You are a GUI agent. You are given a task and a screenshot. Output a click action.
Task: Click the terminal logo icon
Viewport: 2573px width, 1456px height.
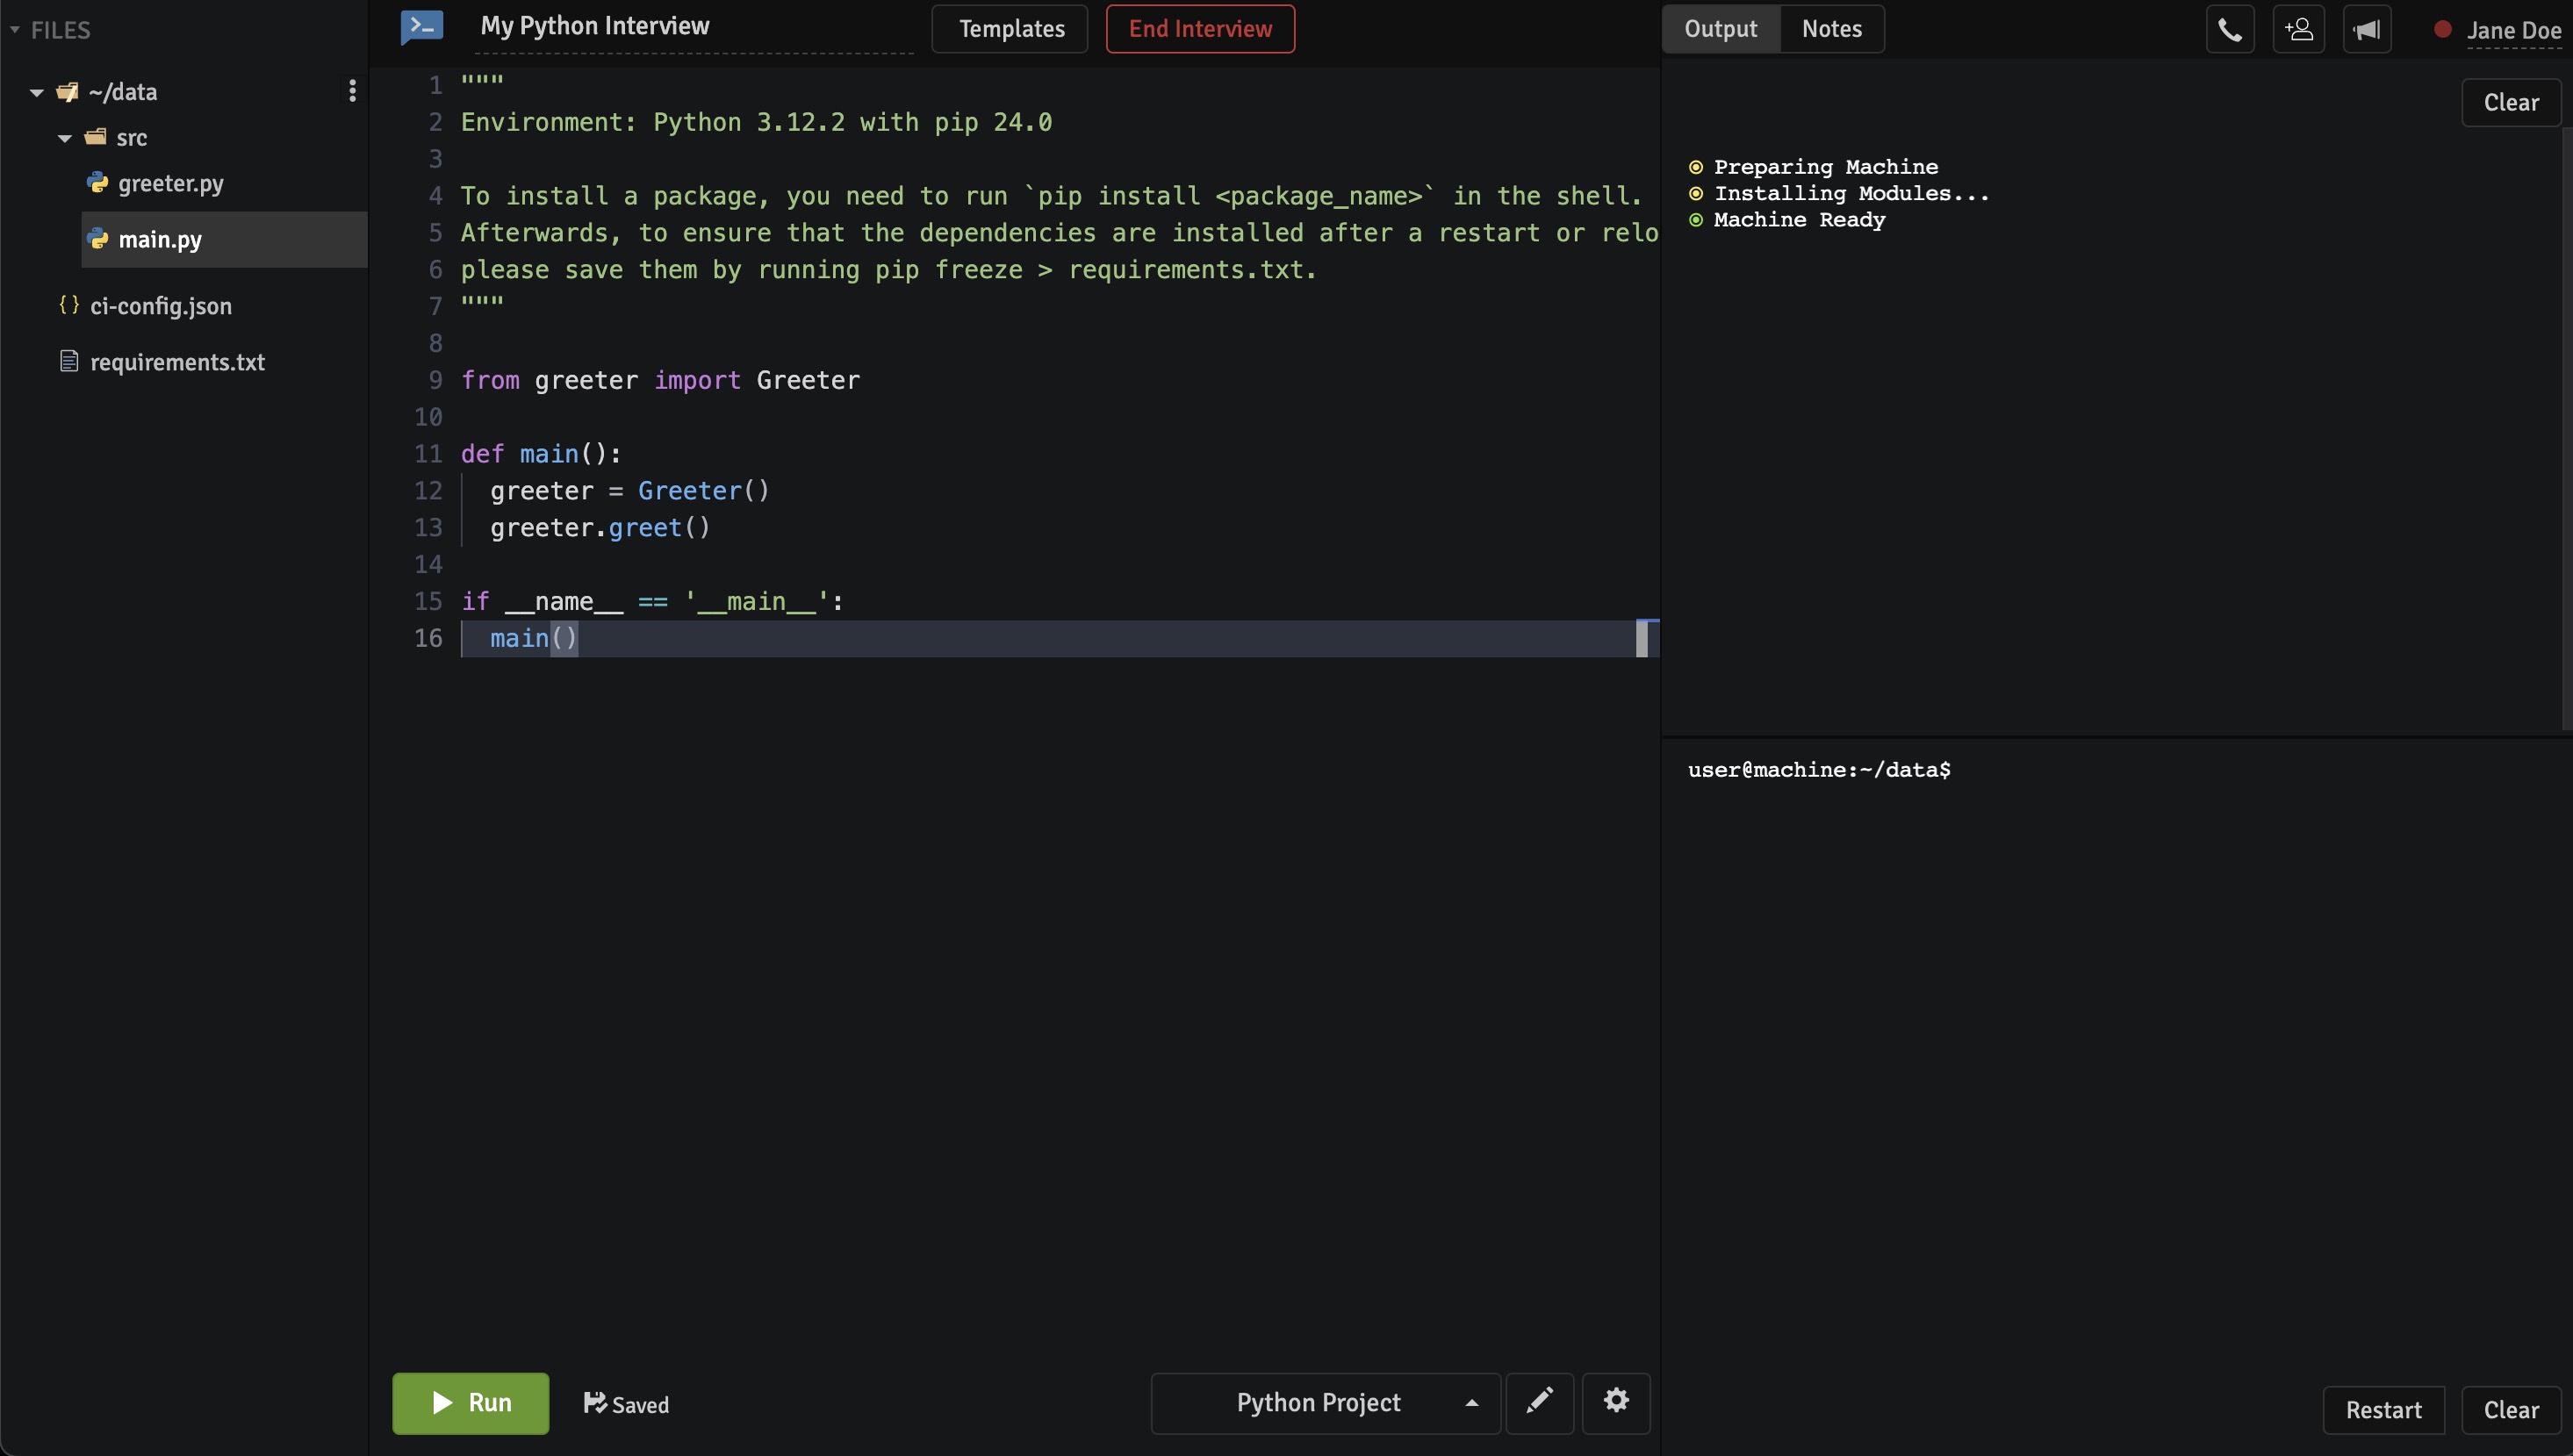click(422, 27)
